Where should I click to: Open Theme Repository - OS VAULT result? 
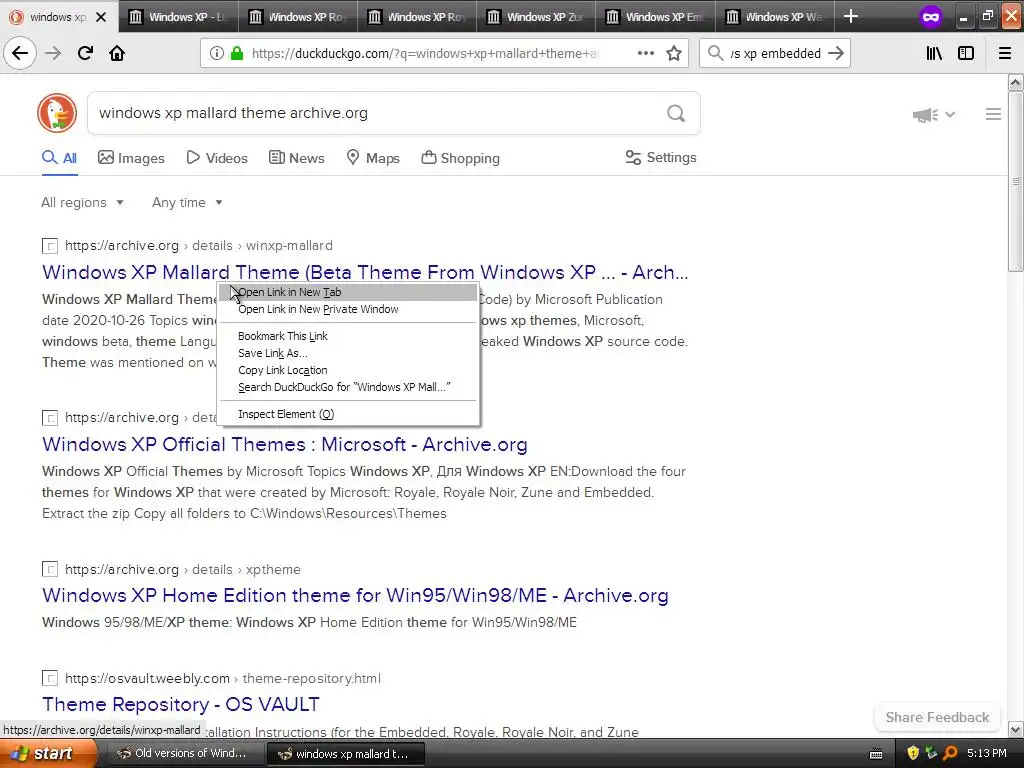(181, 704)
